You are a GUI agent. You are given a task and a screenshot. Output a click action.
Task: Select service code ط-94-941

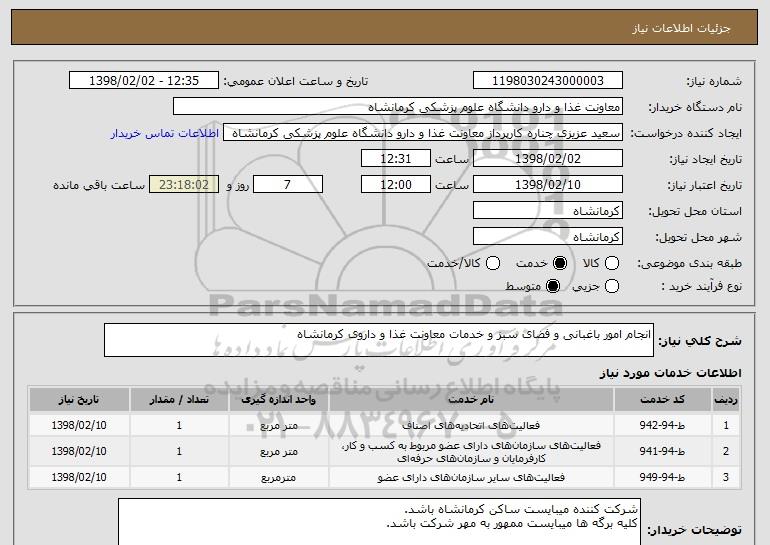662,452
